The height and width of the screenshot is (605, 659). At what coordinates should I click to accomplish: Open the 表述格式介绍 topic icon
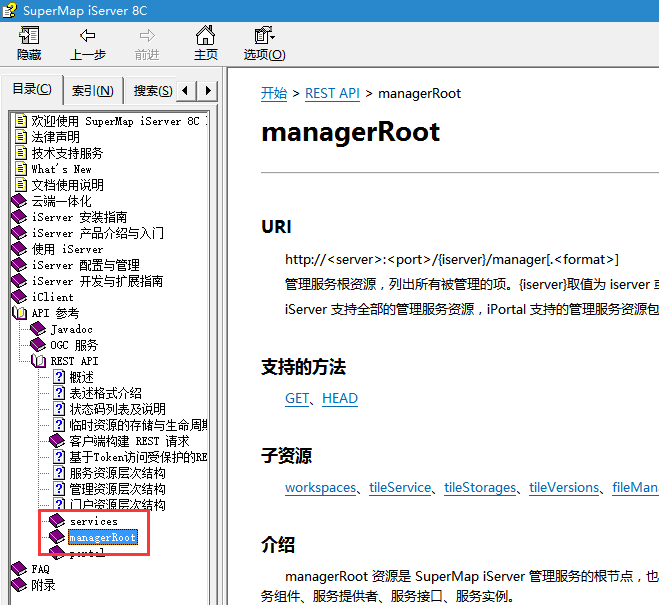(x=59, y=393)
